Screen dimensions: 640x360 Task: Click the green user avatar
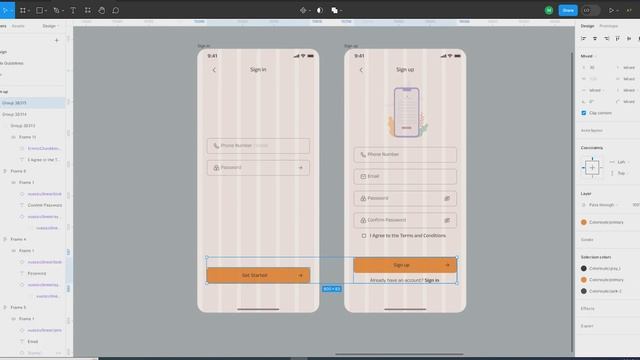(549, 10)
